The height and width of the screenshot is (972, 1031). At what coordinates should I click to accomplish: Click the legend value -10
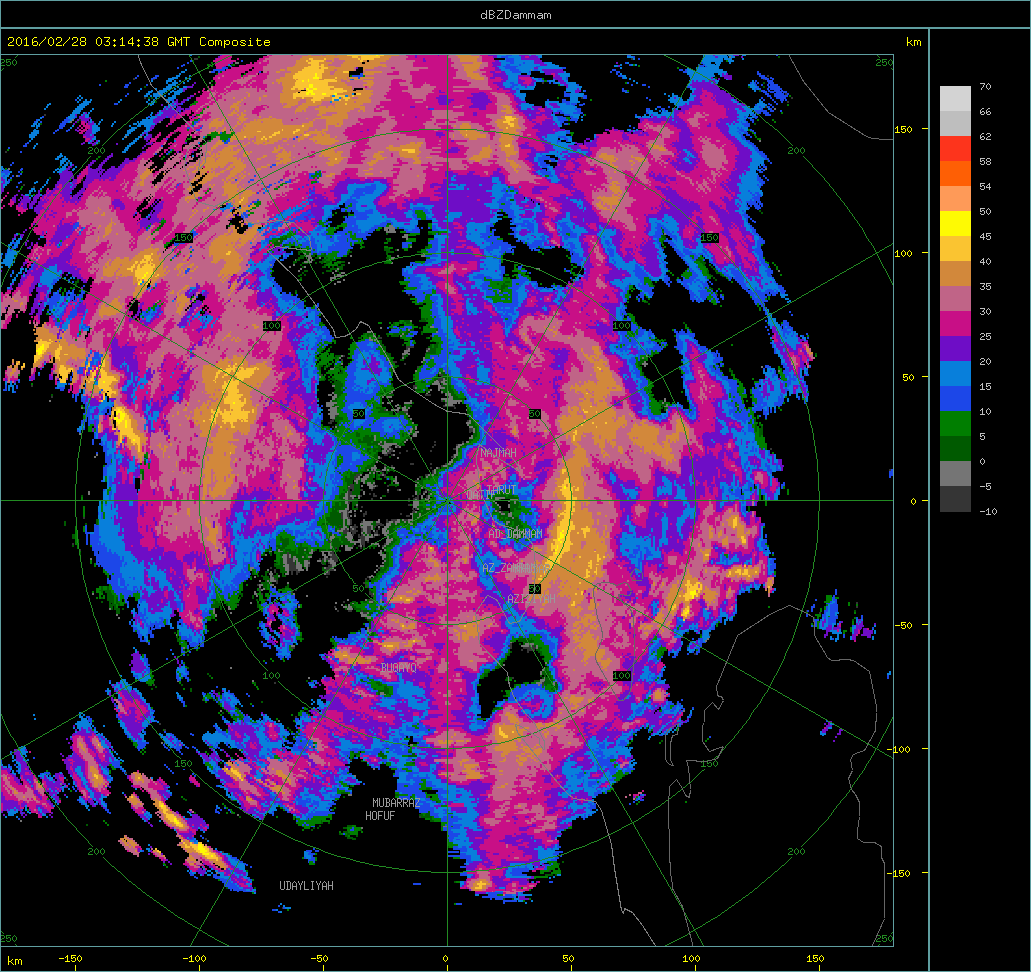988,511
